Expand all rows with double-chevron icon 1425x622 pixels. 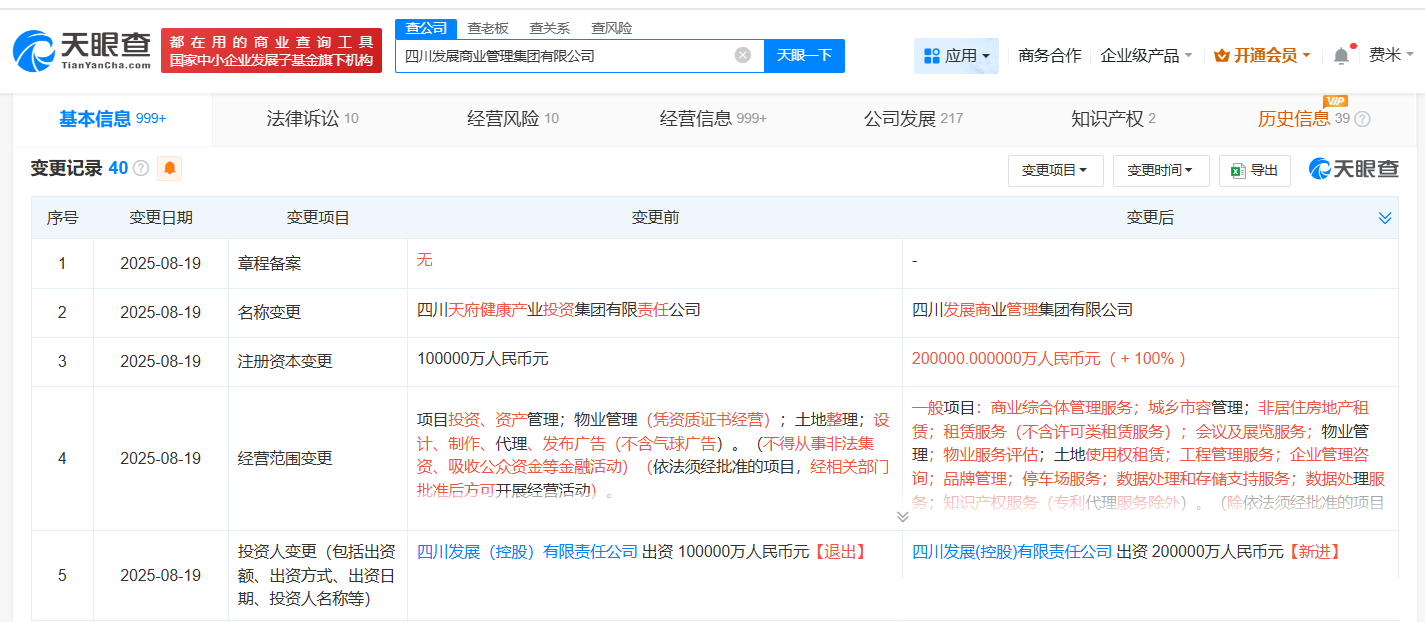[1385, 218]
